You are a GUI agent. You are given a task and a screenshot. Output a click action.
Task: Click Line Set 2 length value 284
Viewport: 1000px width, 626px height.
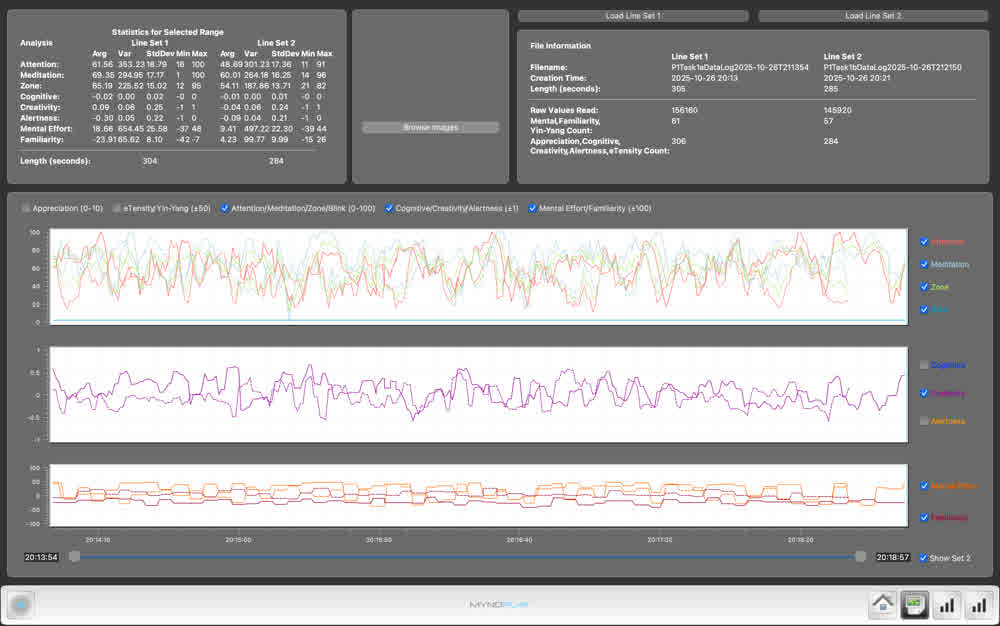point(276,161)
